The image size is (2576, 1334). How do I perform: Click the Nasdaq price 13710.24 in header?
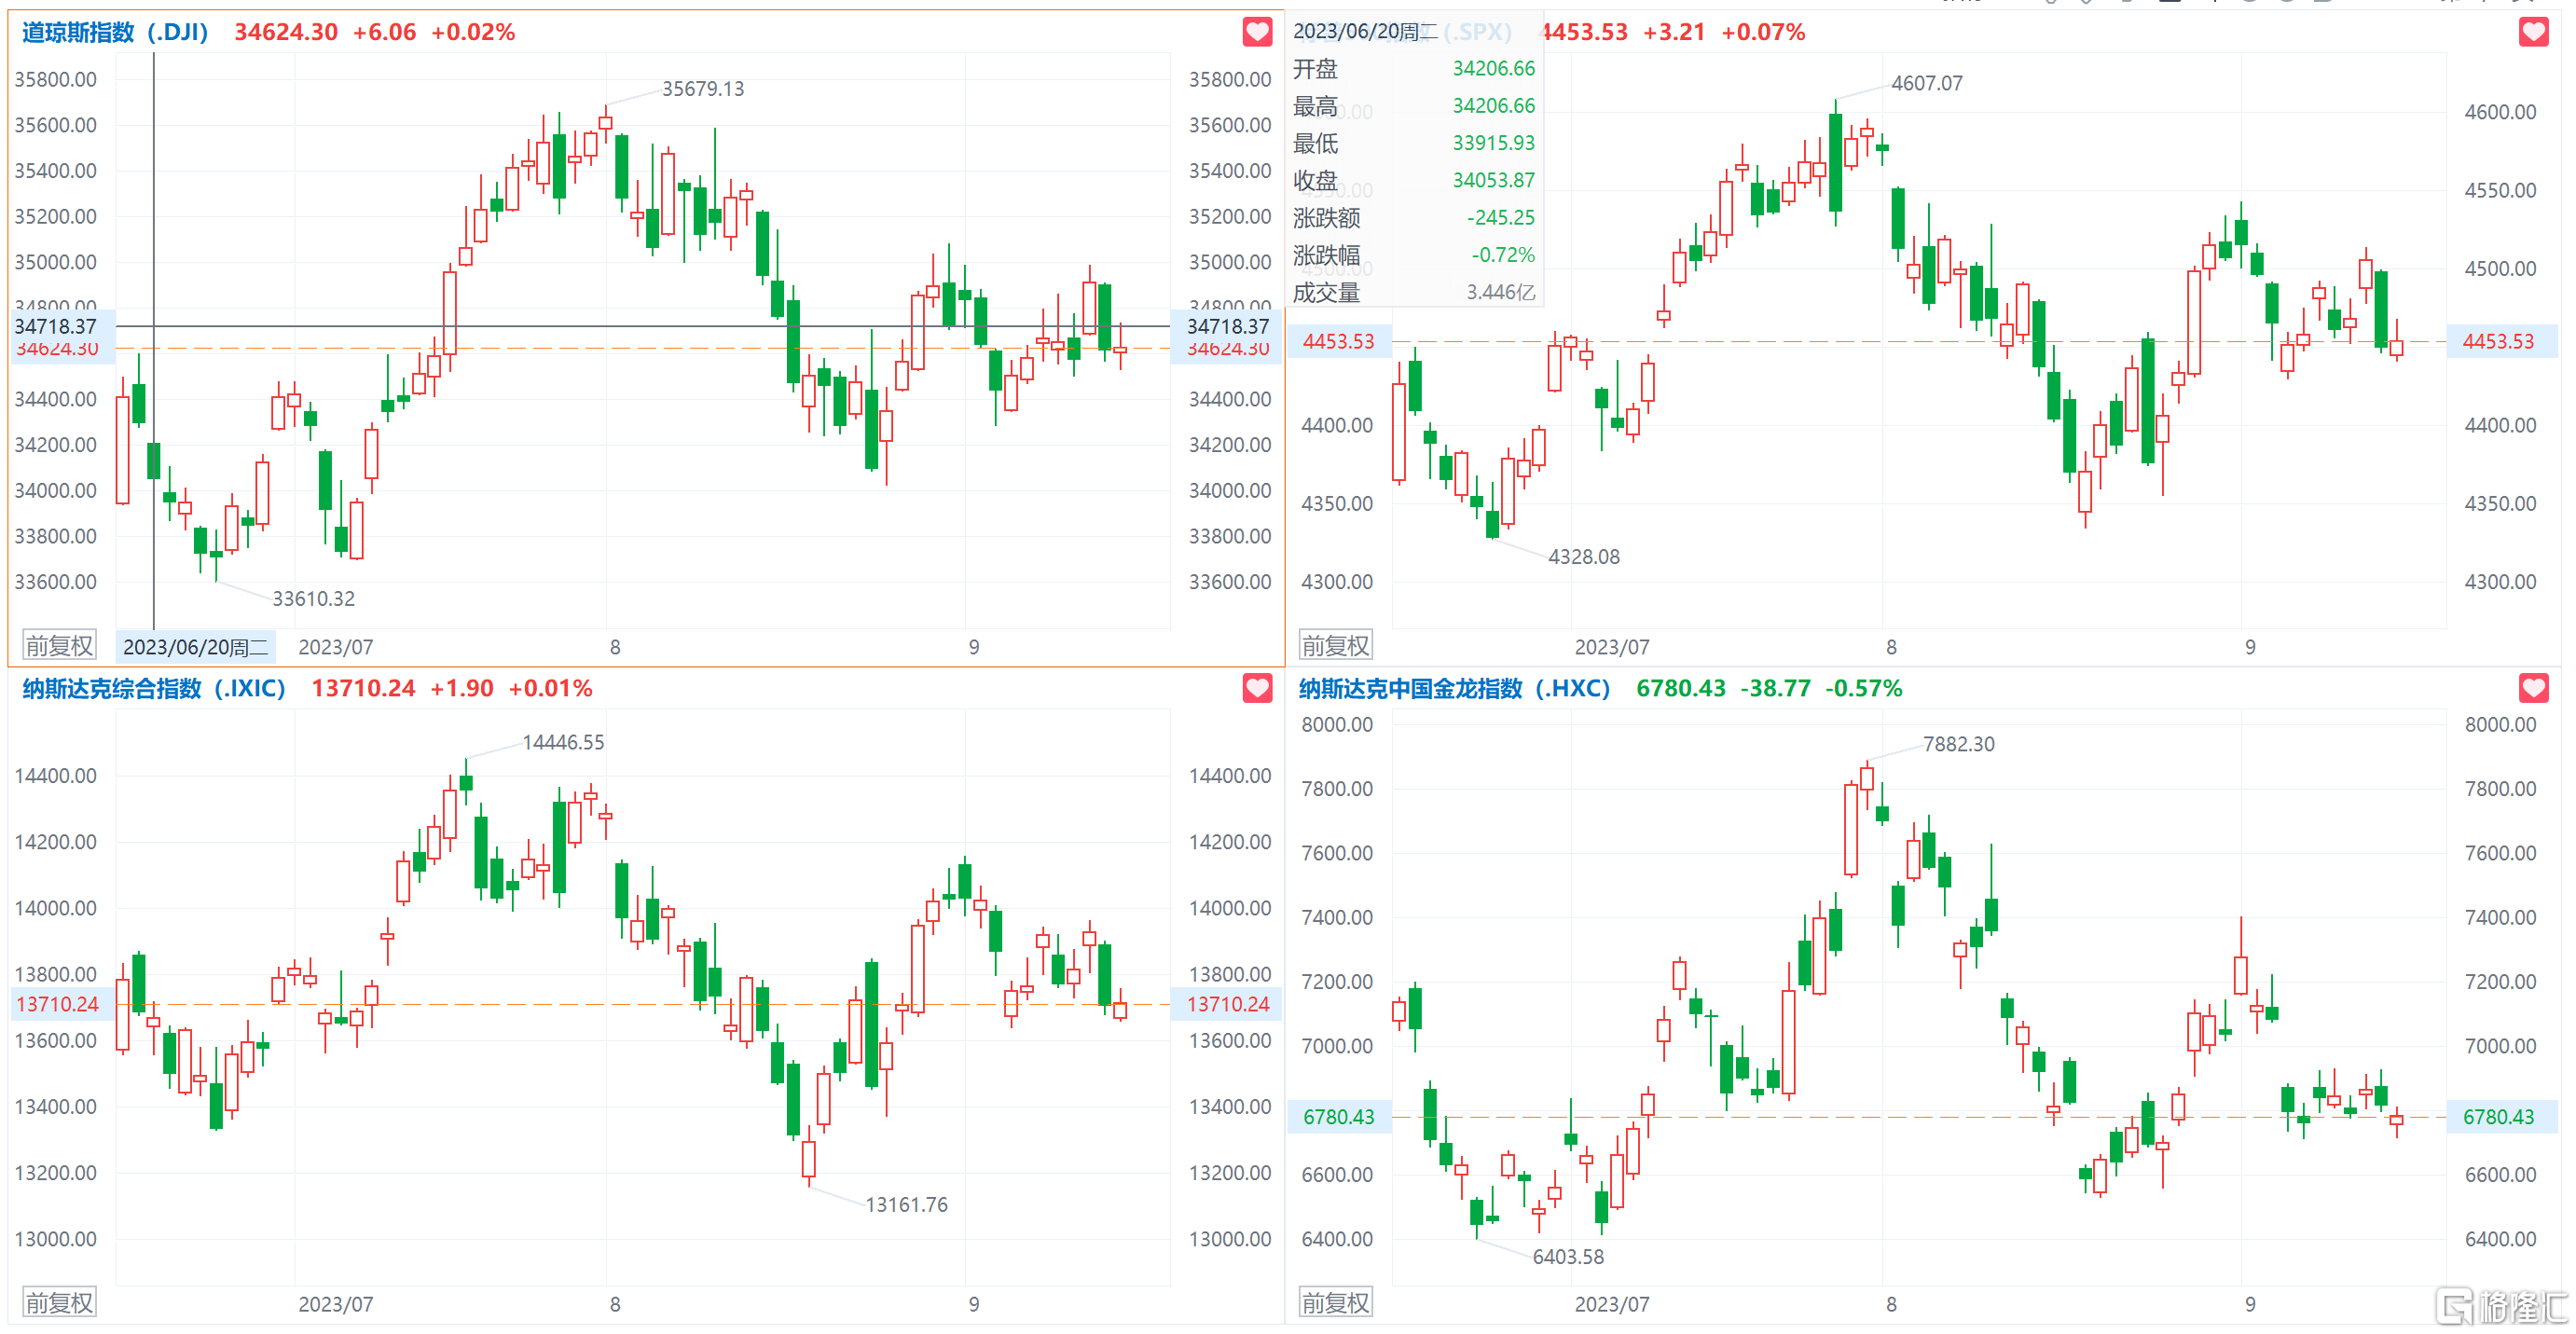[x=363, y=688]
